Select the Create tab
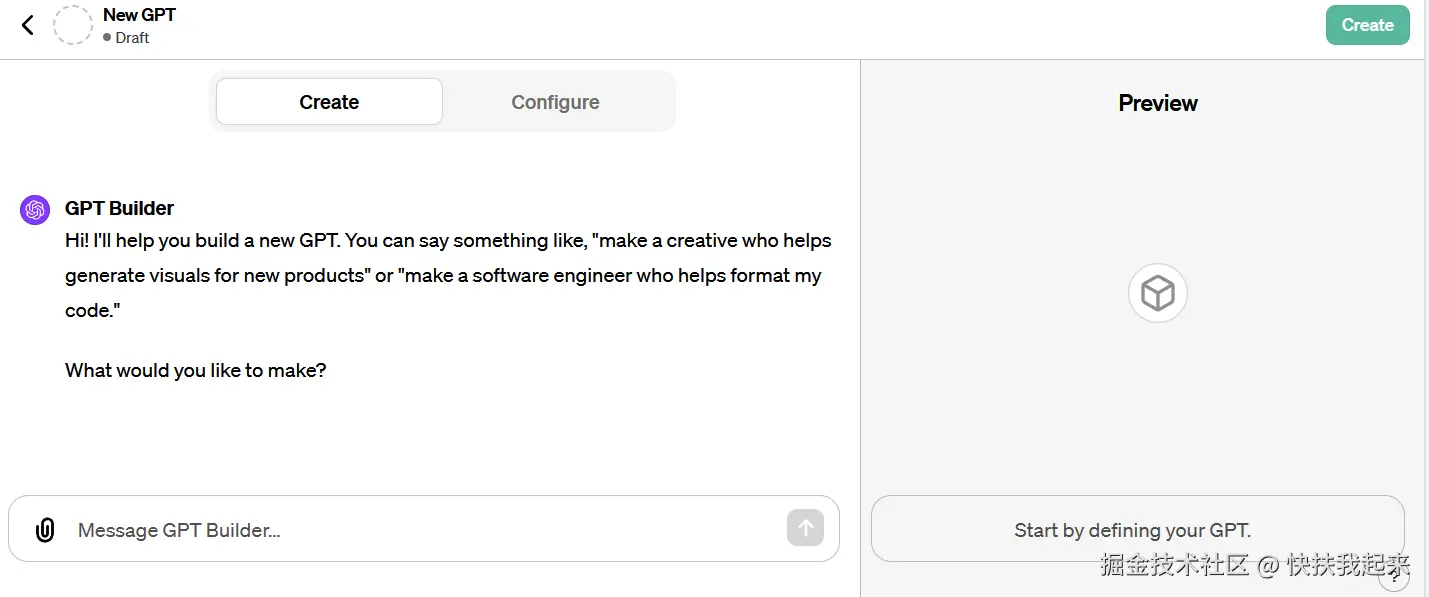The width and height of the screenshot is (1429, 597). pyautogui.click(x=329, y=102)
